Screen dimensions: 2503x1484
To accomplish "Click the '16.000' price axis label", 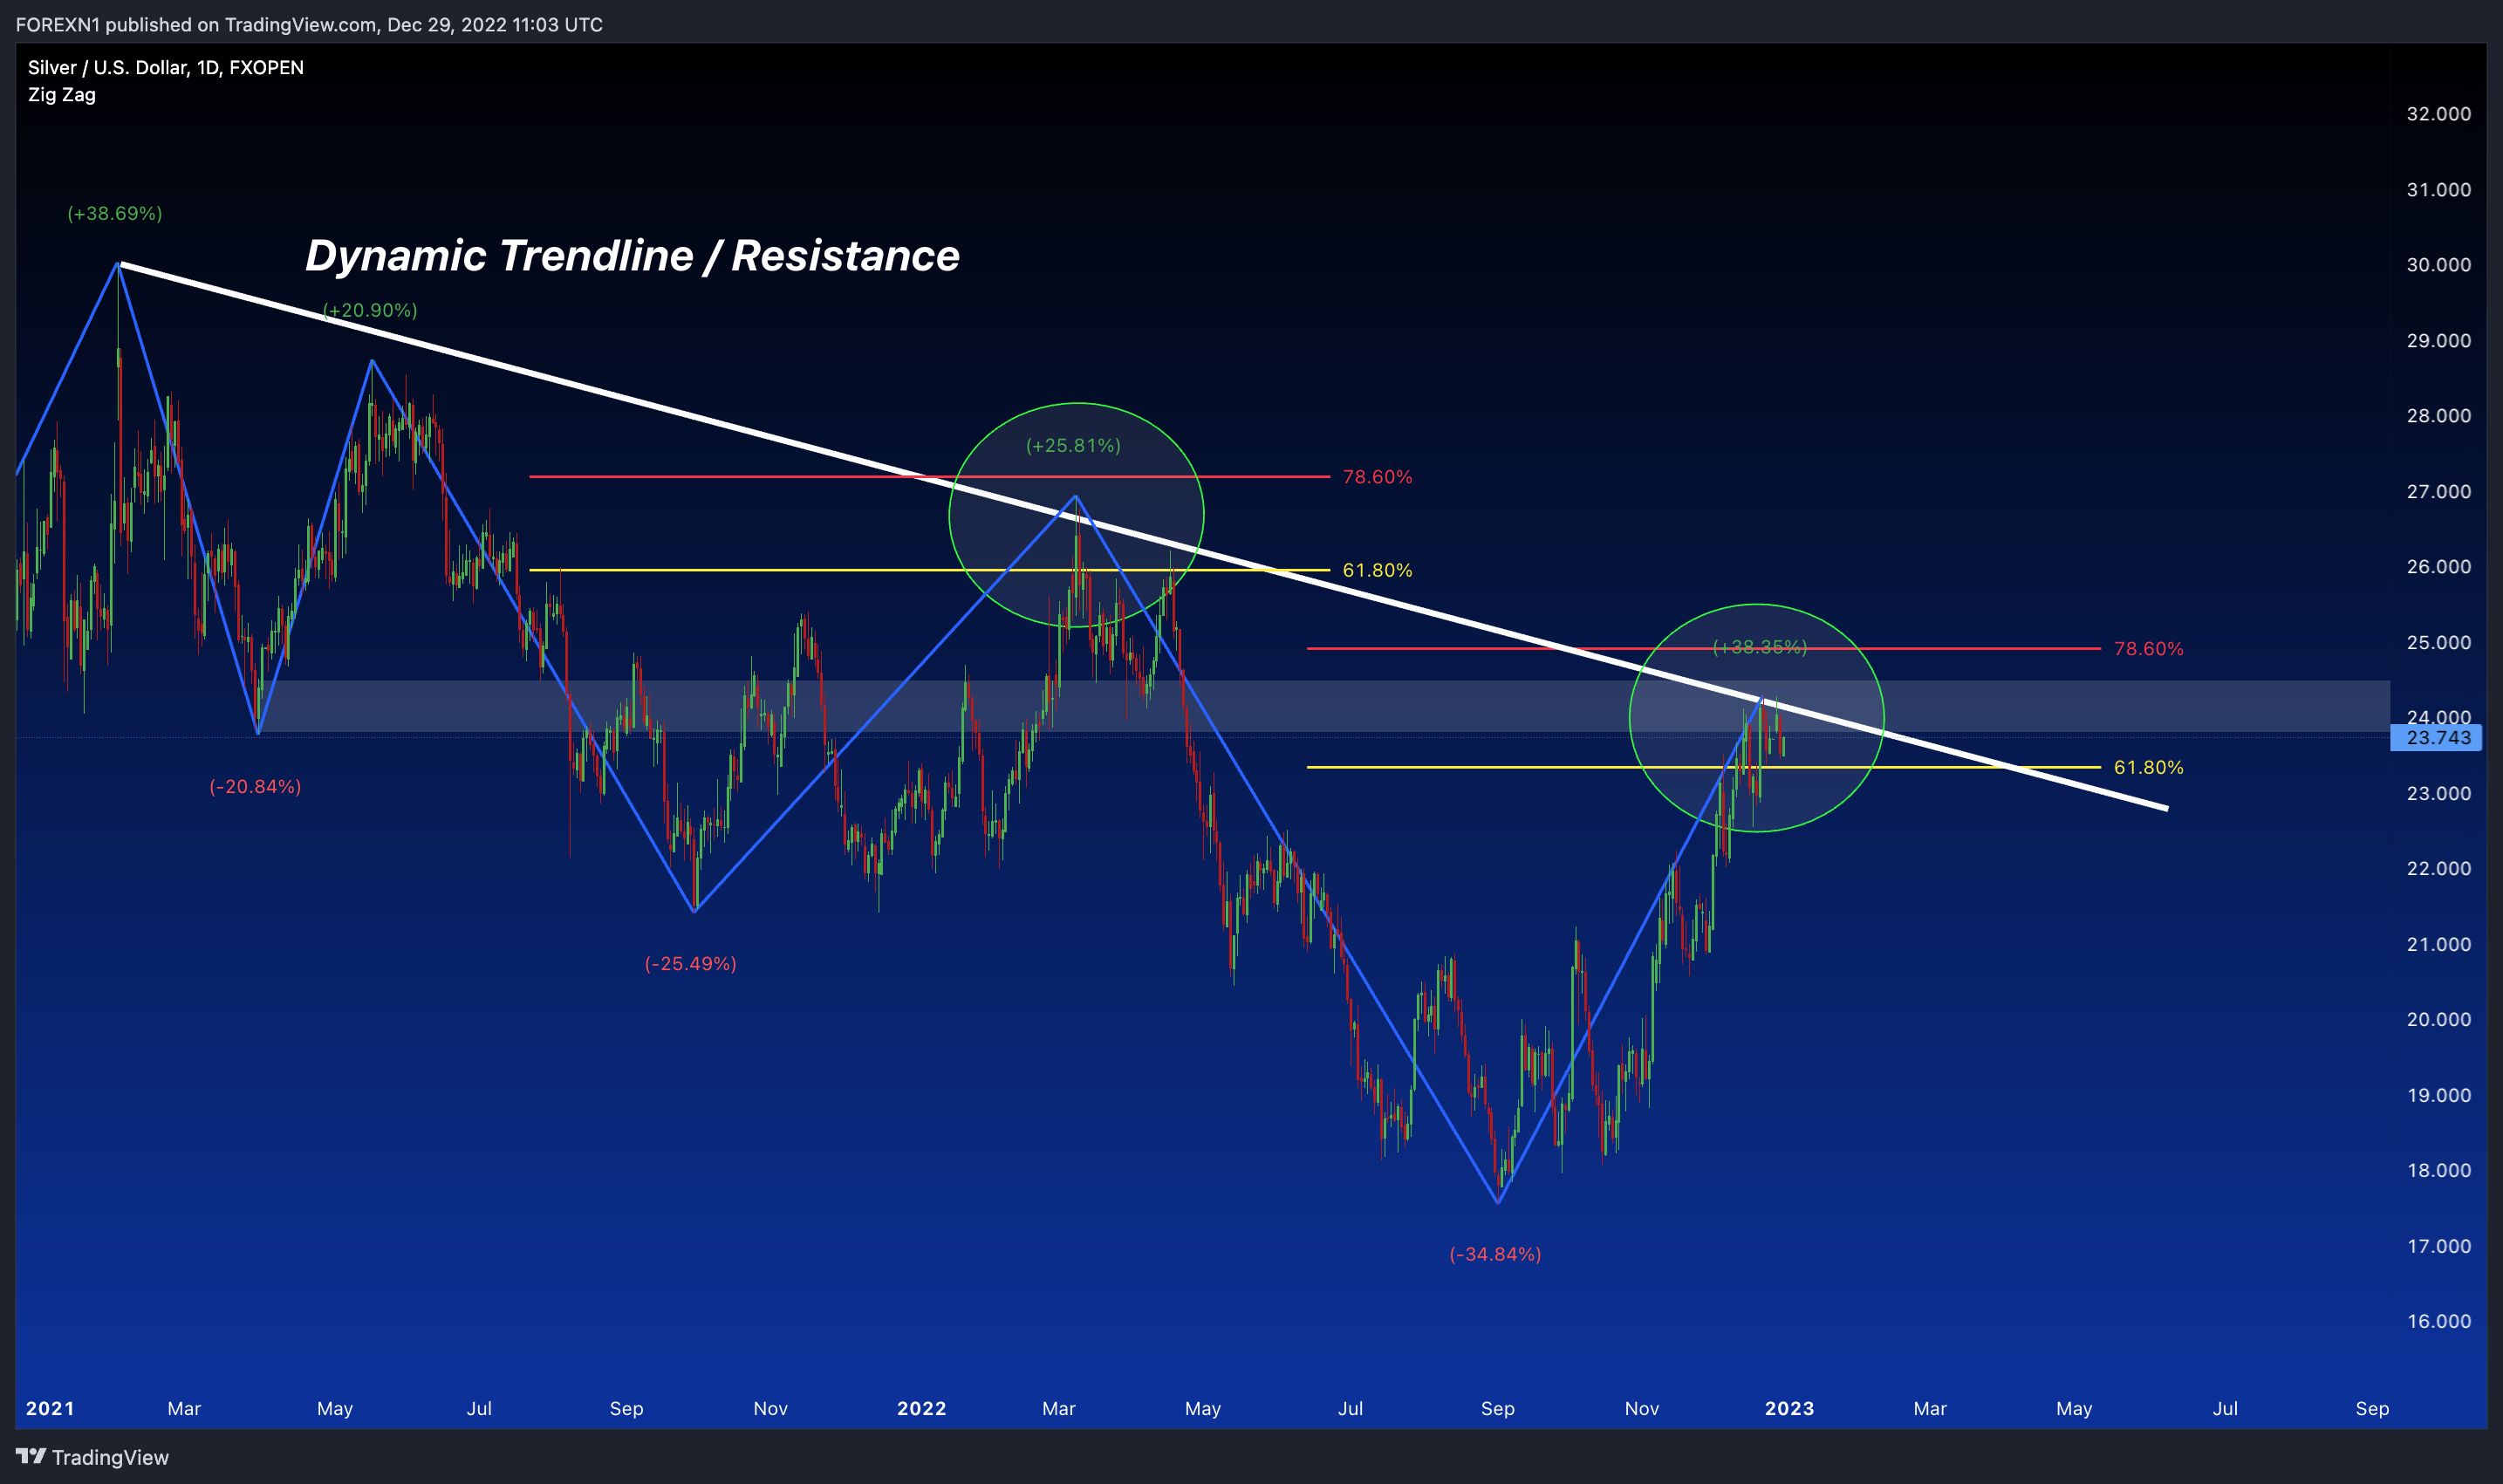I will pyautogui.click(x=2438, y=1321).
